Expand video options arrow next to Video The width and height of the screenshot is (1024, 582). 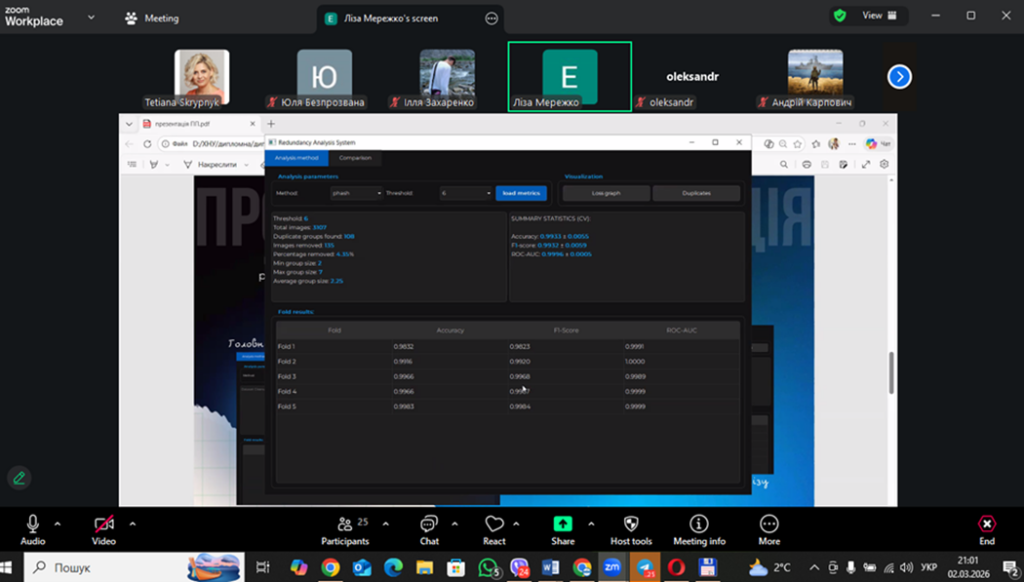pos(132,523)
